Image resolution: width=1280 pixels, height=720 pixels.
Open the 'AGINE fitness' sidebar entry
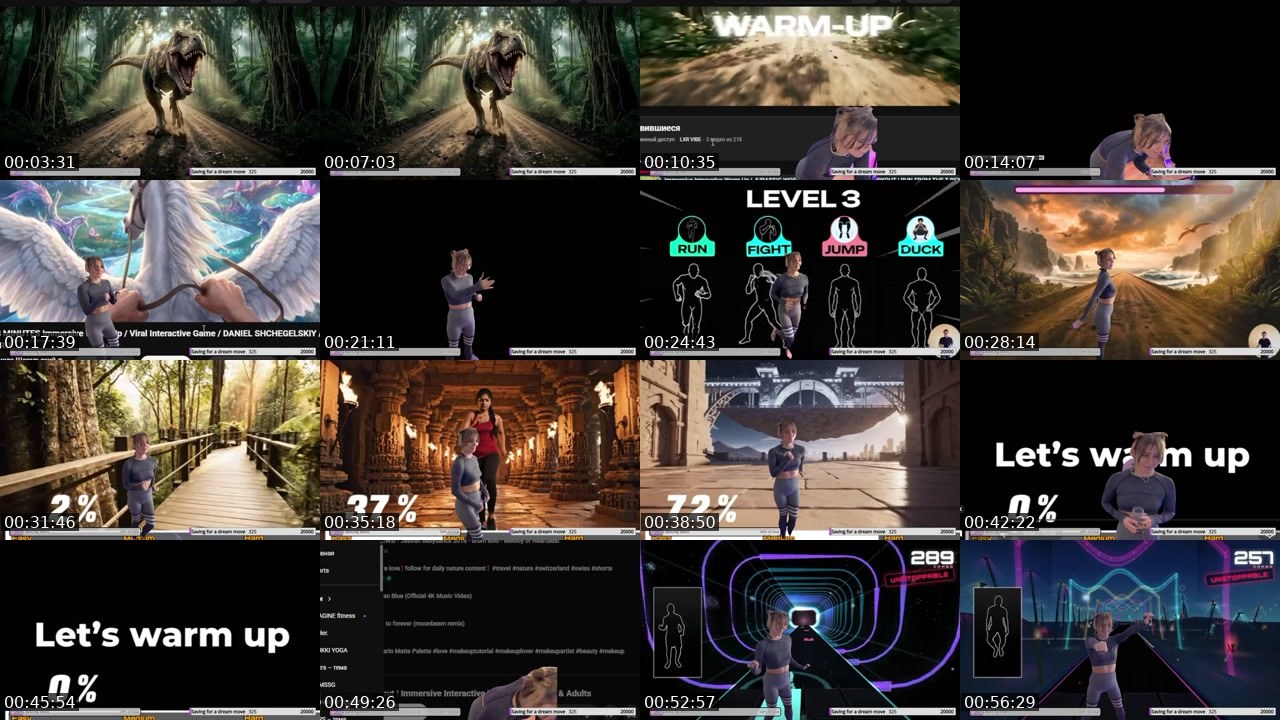338,615
